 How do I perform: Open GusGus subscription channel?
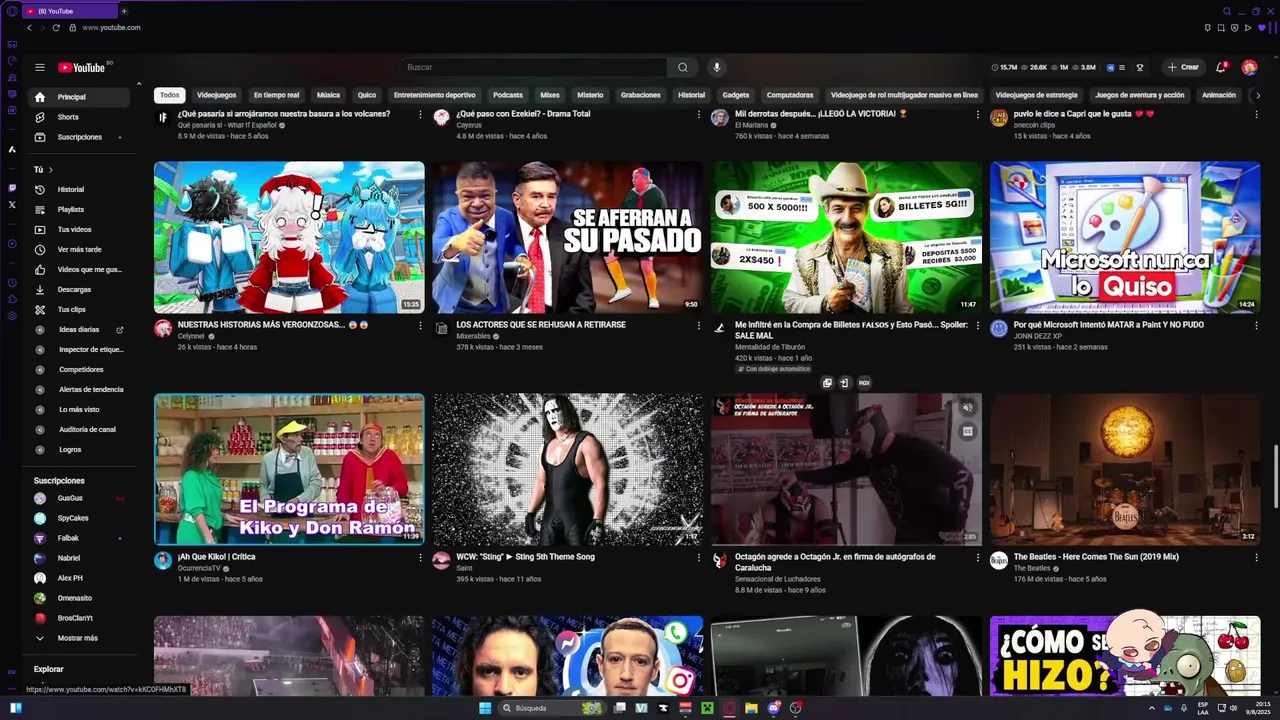(x=81, y=498)
